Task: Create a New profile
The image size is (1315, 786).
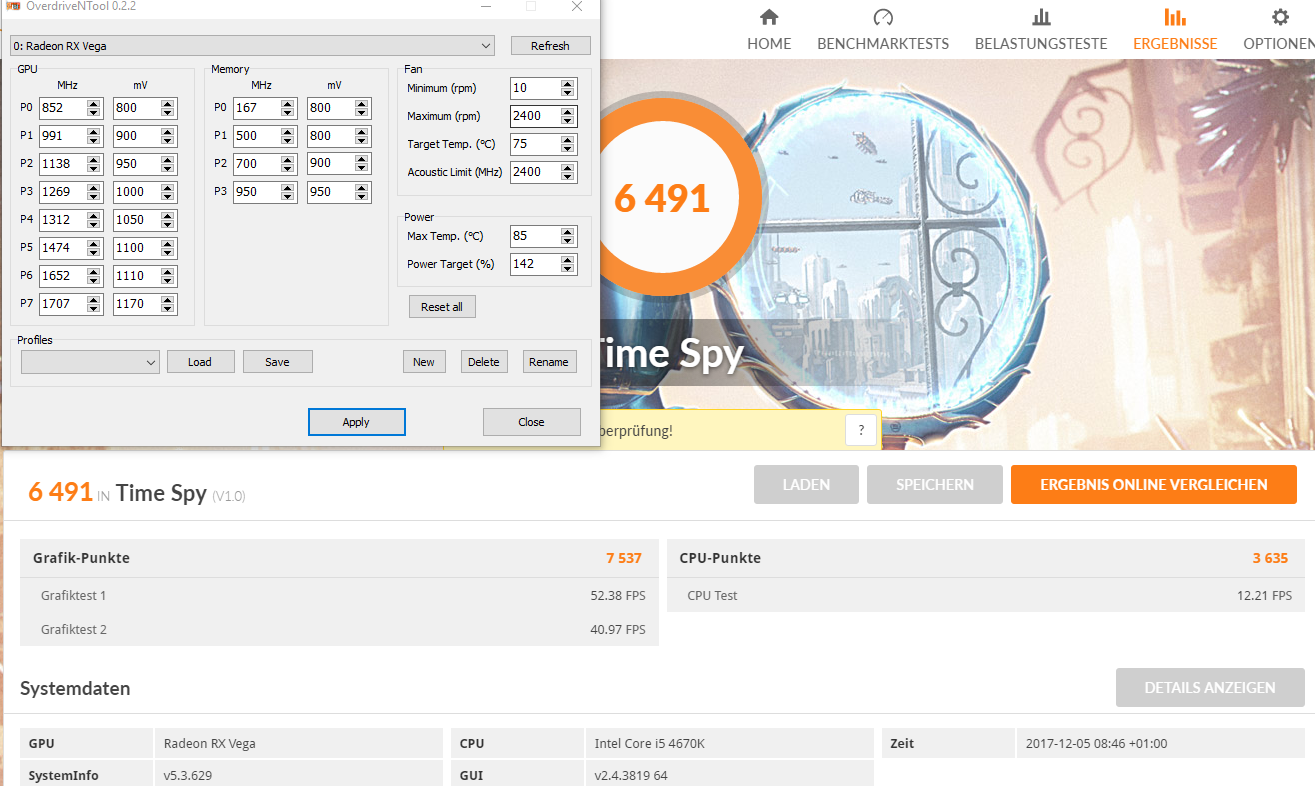Action: pos(424,362)
